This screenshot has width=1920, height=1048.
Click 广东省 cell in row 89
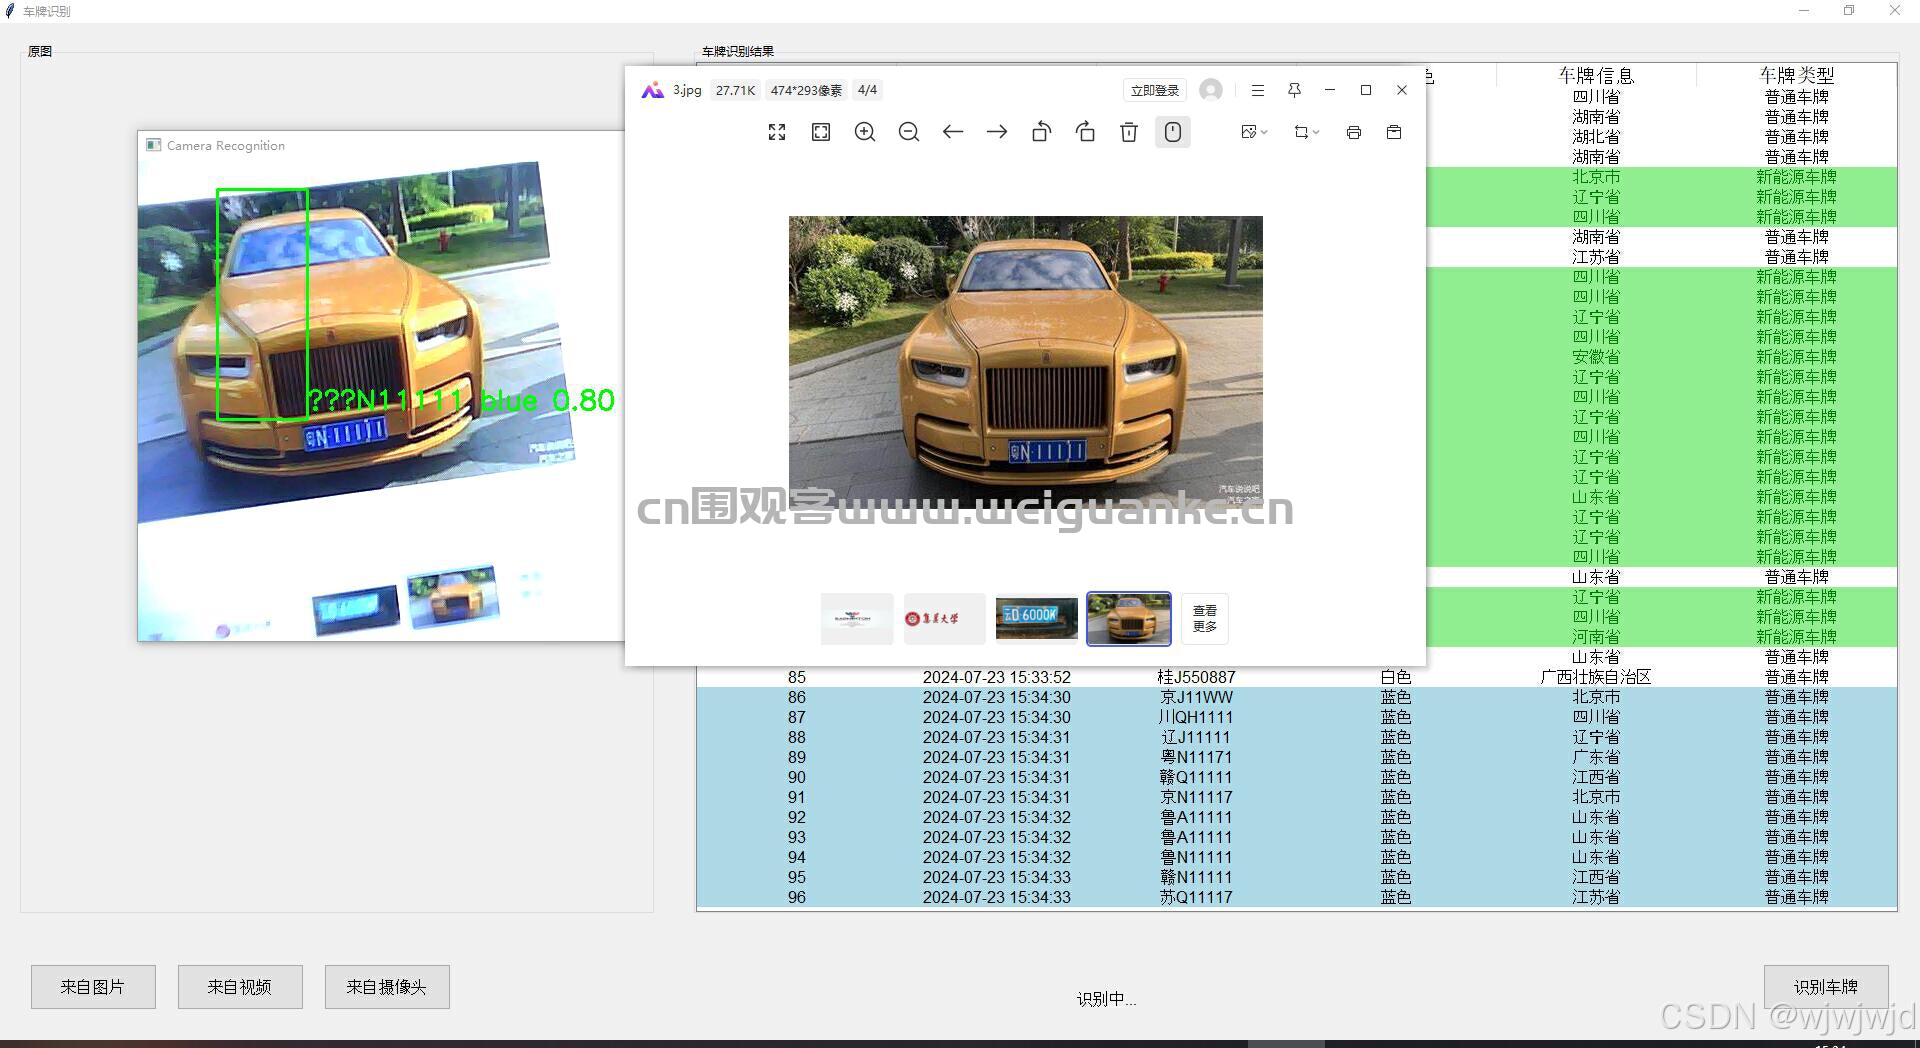click(1596, 757)
